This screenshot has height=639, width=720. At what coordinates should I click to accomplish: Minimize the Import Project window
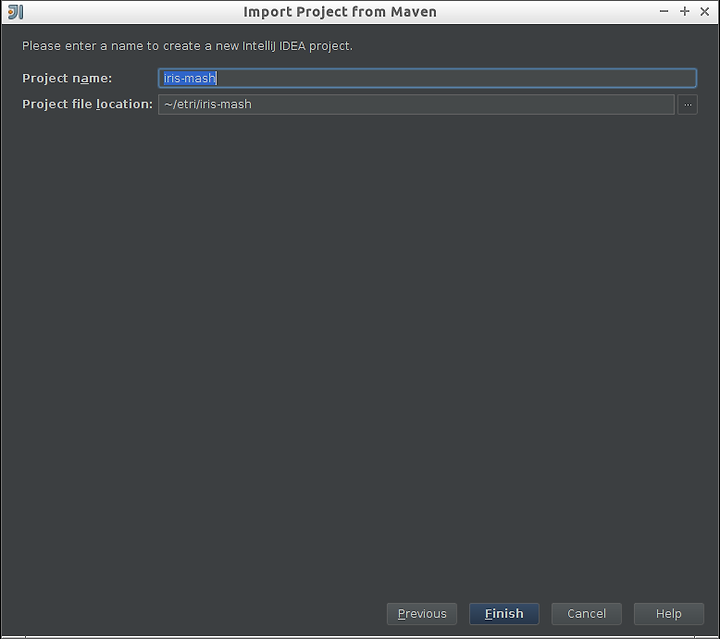(x=664, y=11)
